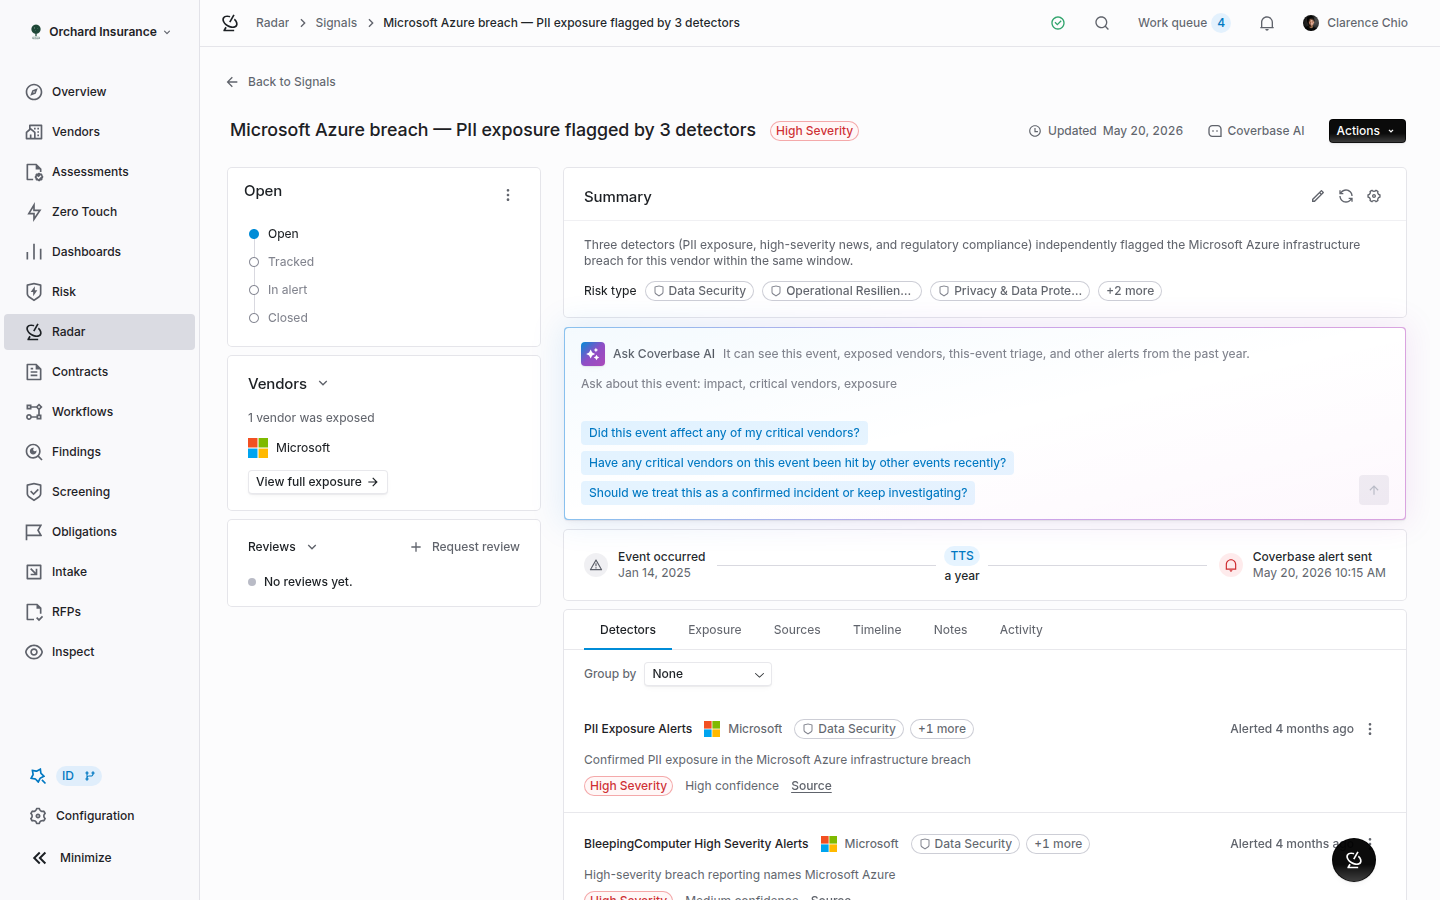Screen dimensions: 1440x900
Task: Open the Timeline tab
Action: coord(877,630)
